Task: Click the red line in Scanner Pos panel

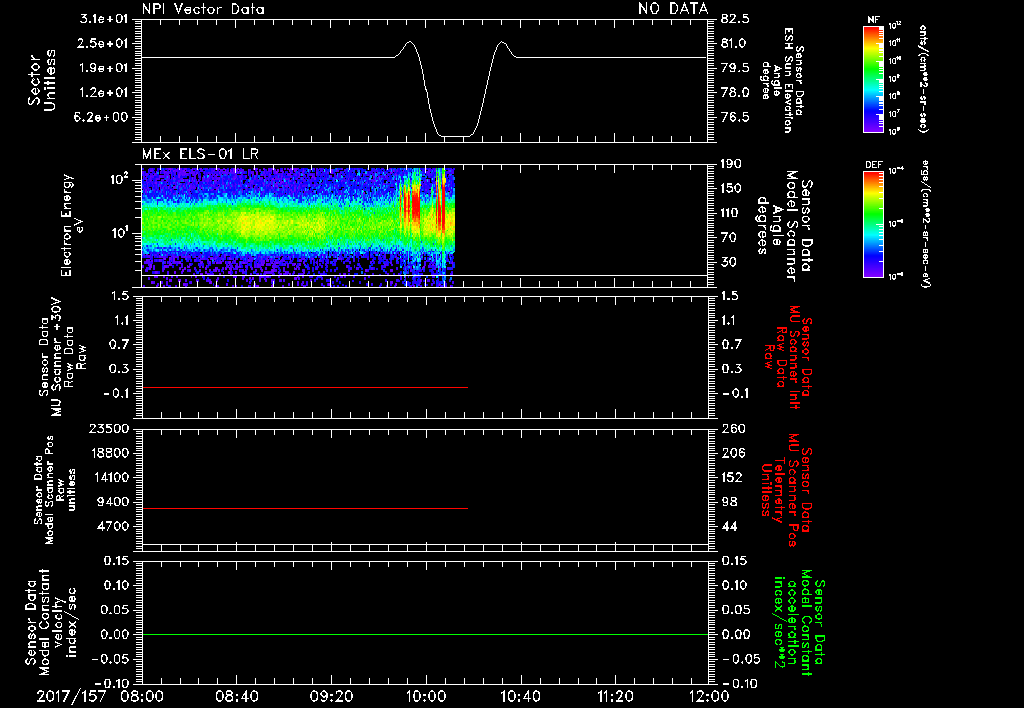Action: 305,508
